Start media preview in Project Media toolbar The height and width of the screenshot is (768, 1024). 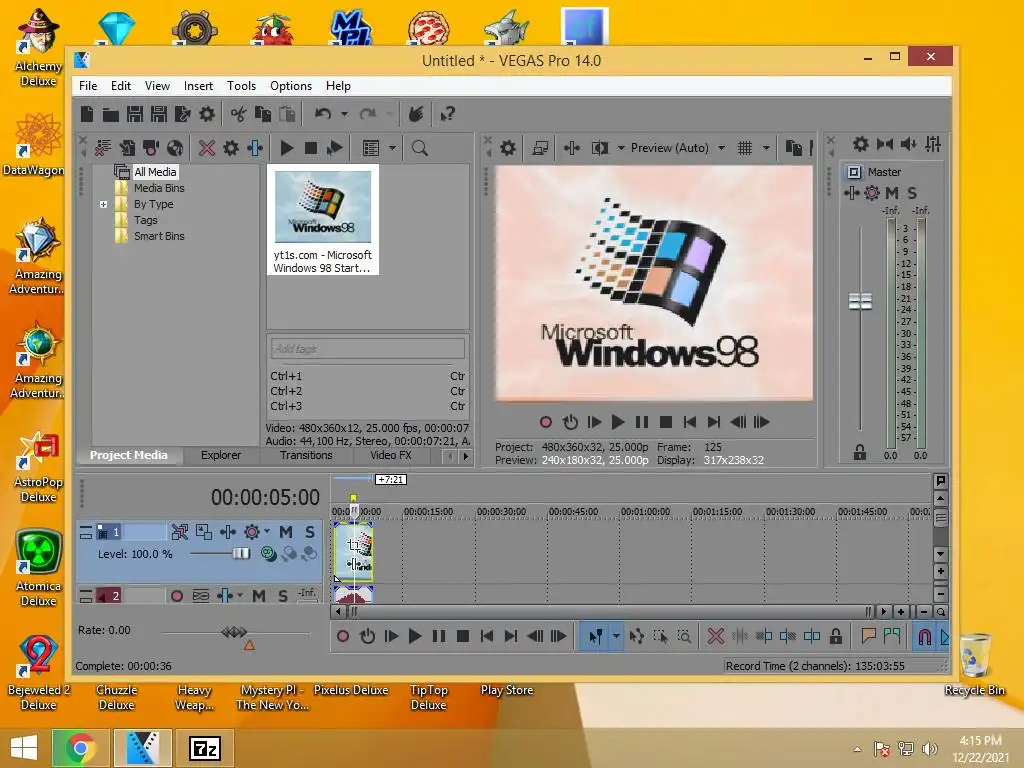click(286, 148)
